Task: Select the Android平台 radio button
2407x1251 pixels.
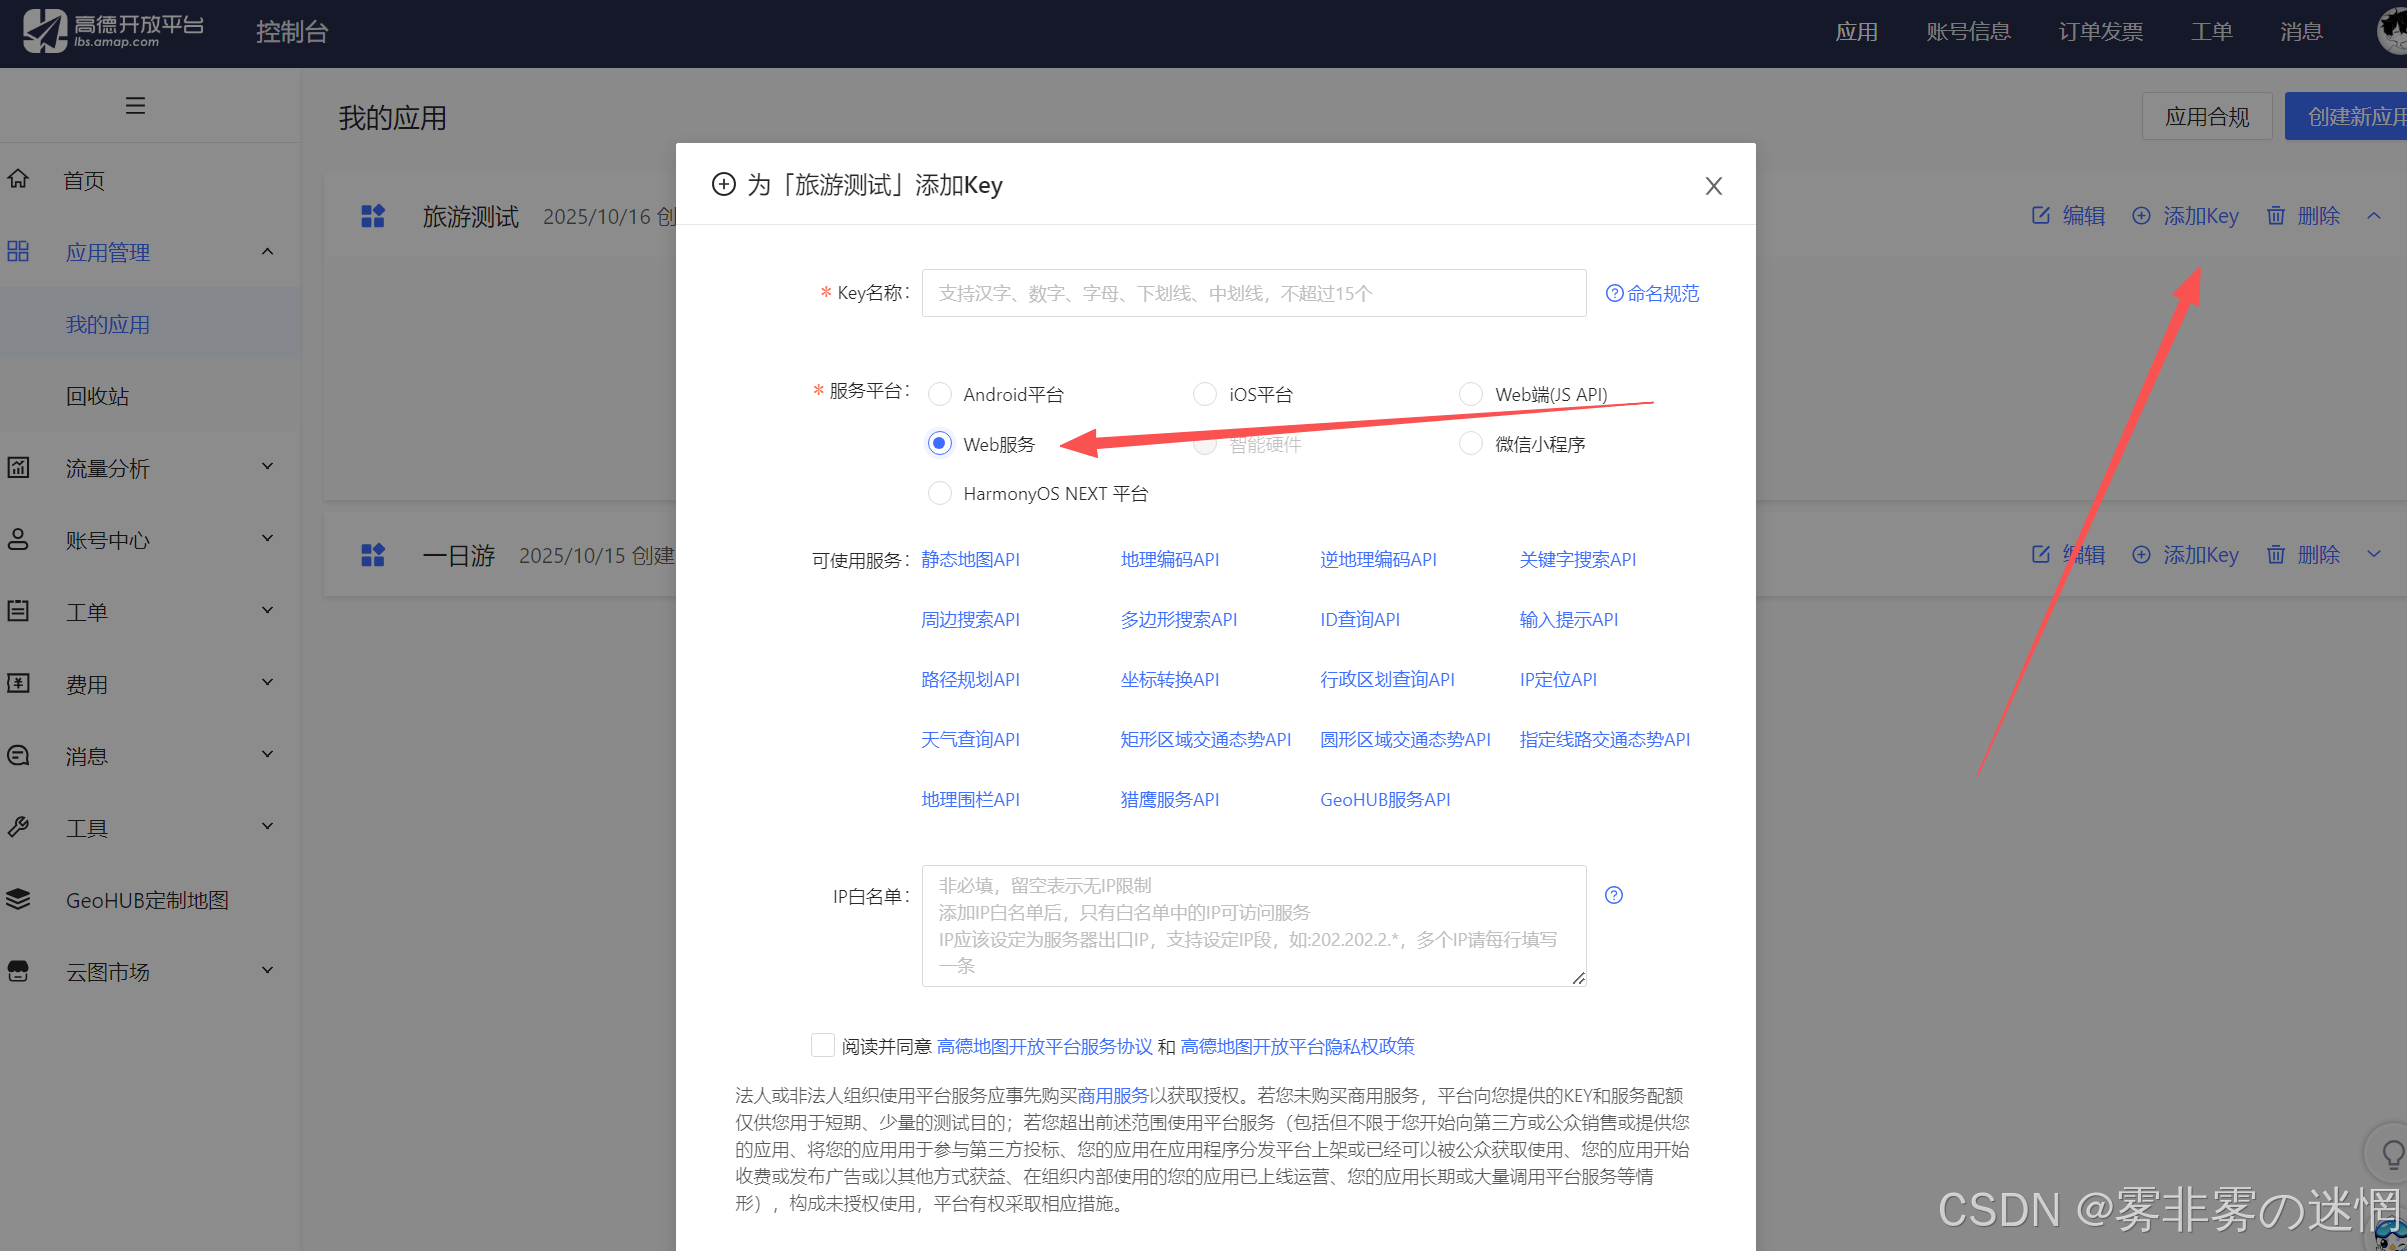Action: (939, 394)
